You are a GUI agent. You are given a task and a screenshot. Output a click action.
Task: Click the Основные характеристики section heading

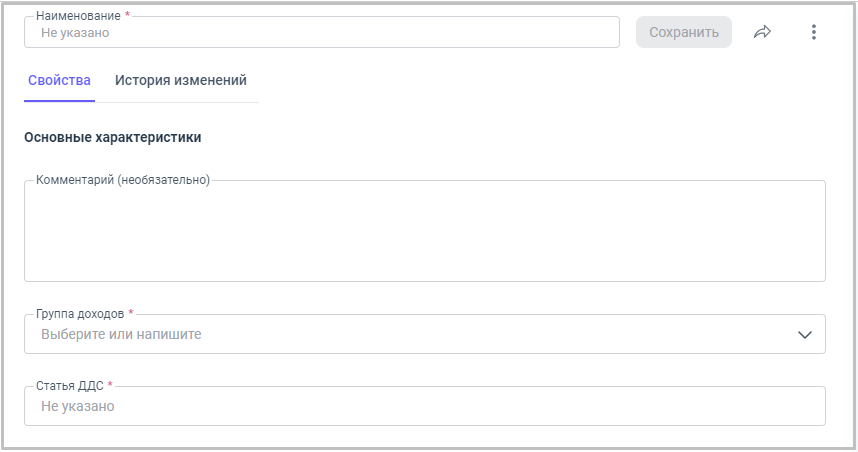pyautogui.click(x=113, y=137)
